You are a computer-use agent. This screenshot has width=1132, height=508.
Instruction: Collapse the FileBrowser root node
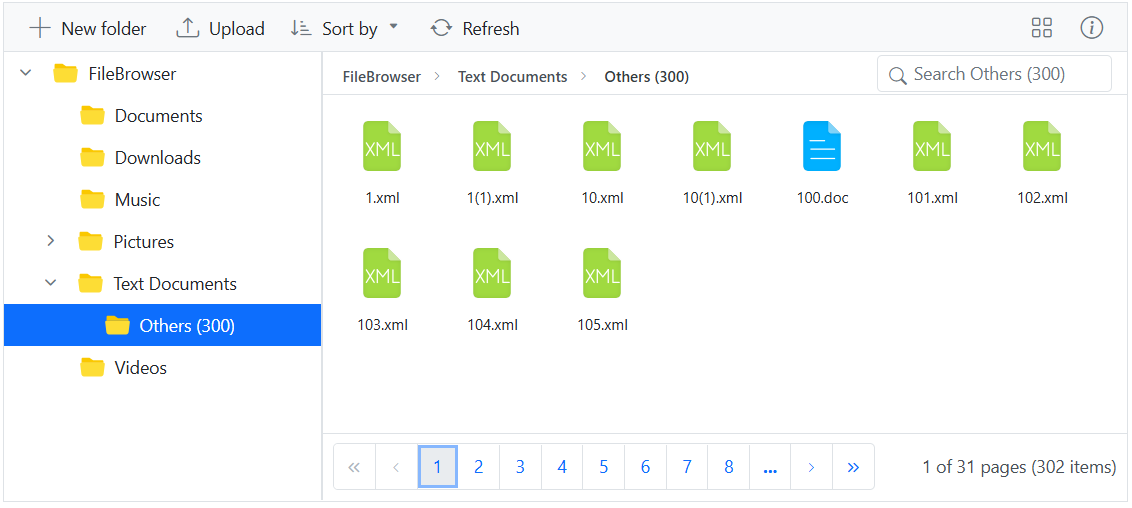click(26, 73)
